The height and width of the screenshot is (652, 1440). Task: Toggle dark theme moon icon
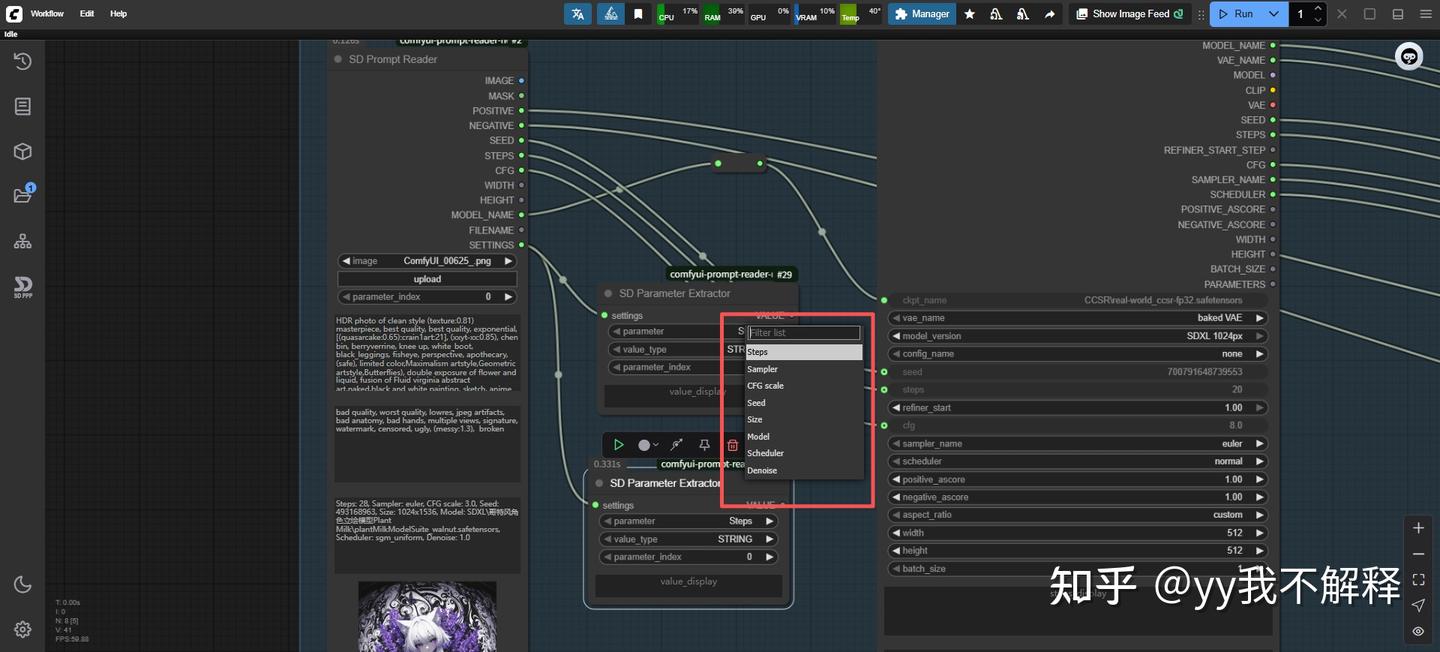click(x=22, y=584)
